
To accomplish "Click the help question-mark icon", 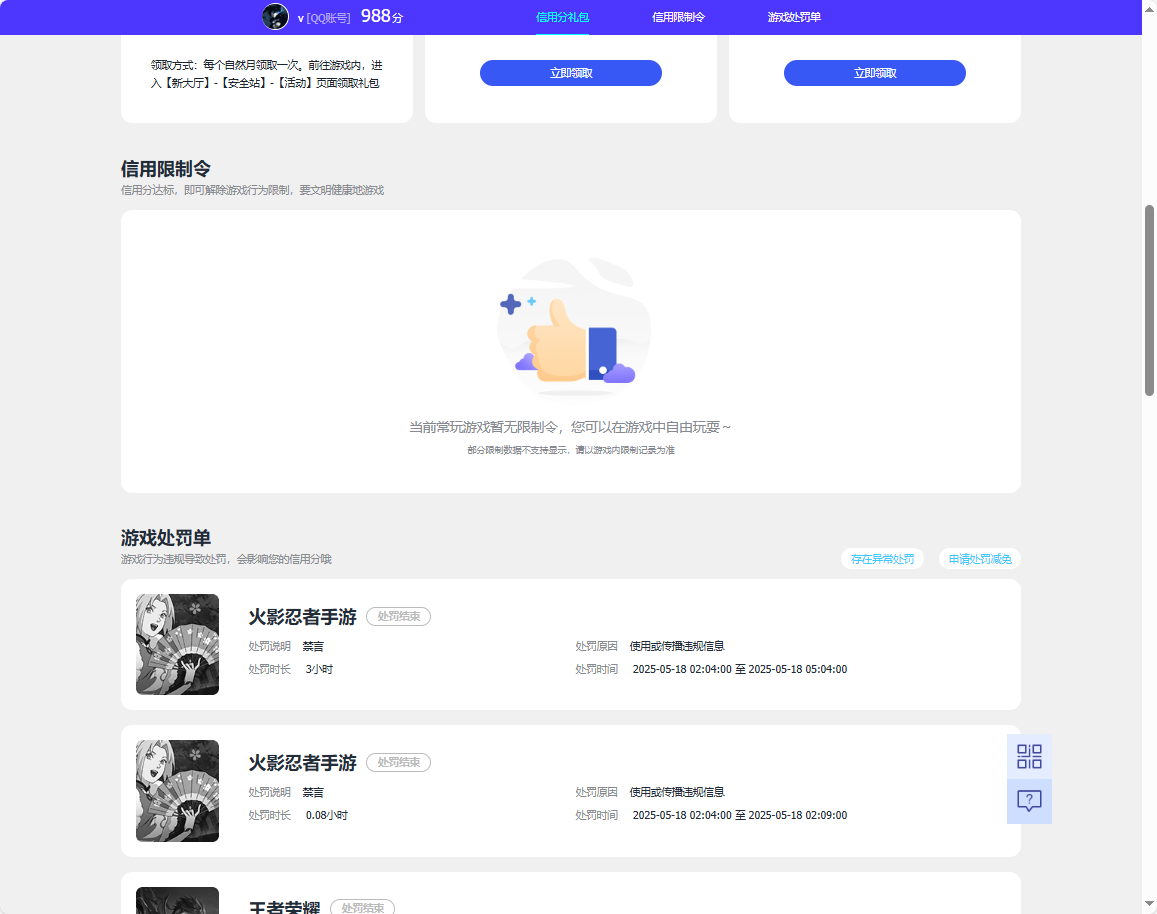I will point(1029,801).
